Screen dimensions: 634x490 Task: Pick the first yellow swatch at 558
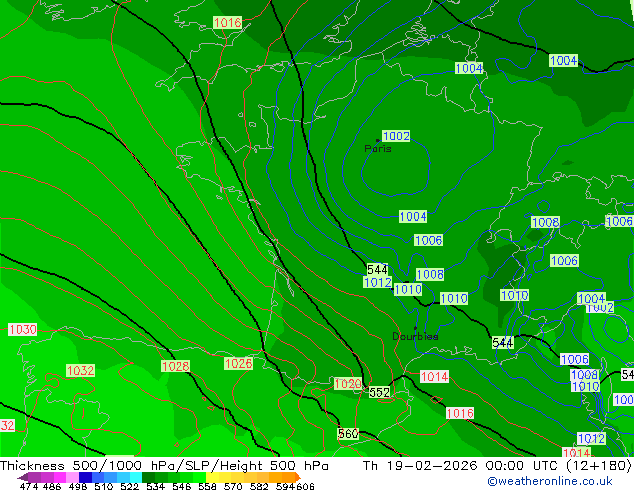coord(212,477)
